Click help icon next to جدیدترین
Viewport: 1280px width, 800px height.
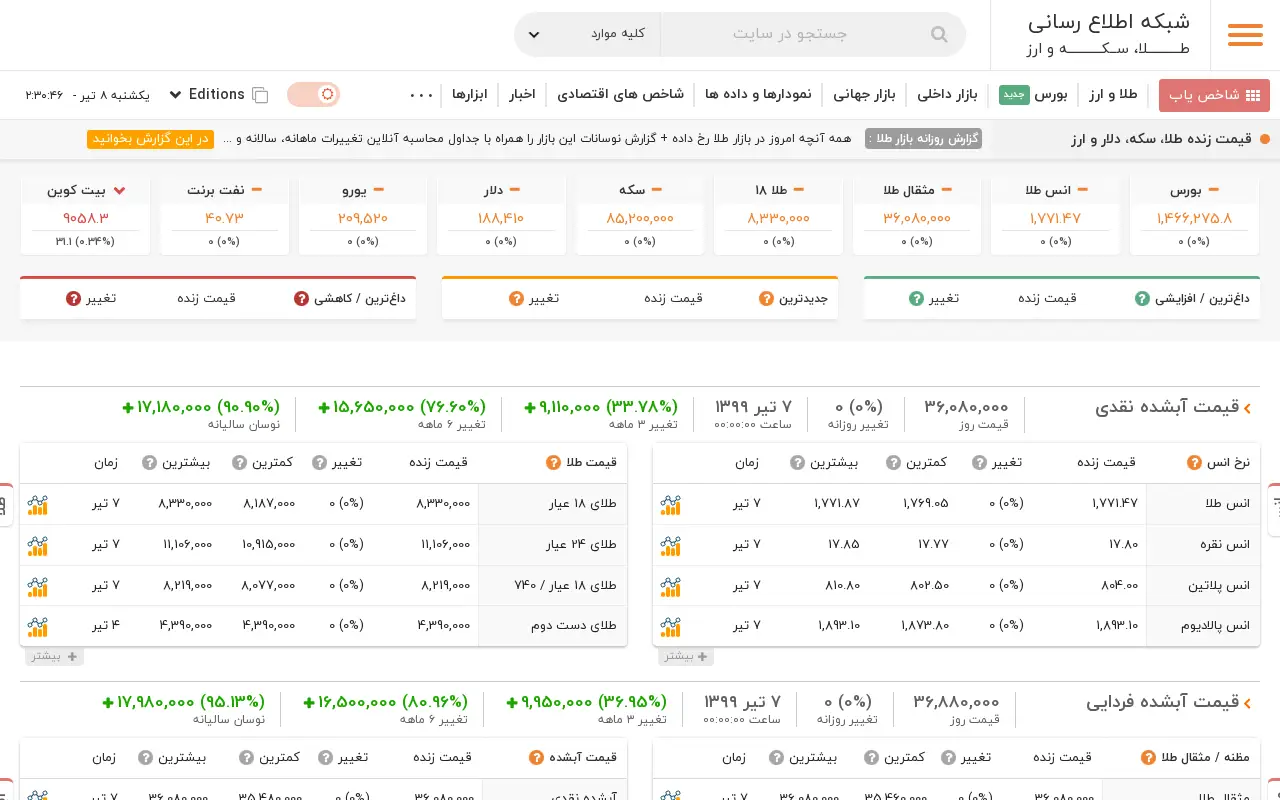[x=767, y=298]
